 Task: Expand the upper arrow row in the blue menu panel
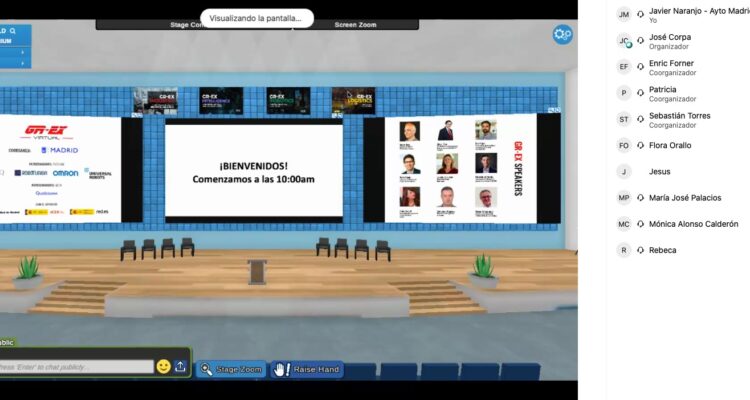point(15,52)
